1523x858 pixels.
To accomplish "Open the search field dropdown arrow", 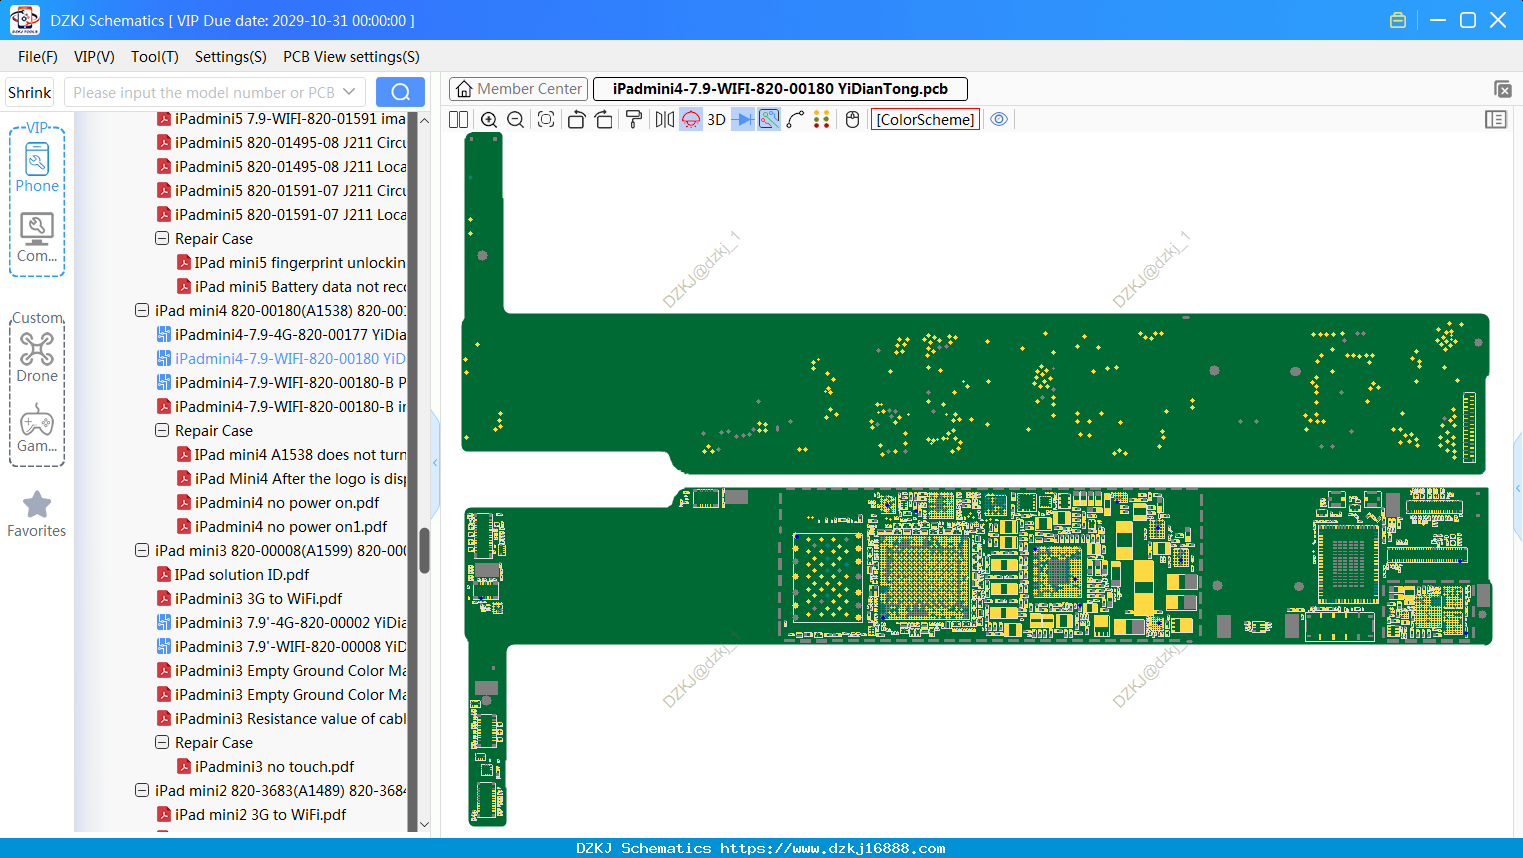I will point(349,92).
